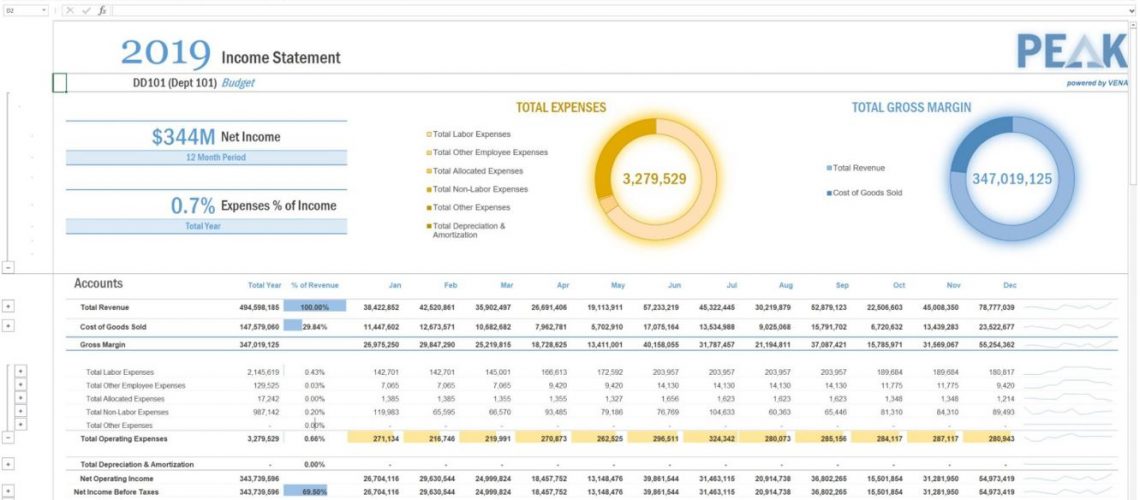Viewport: 1140px width, 500px height.
Task: Select Total Labor Expenses value 2,145,619
Action: pos(263,372)
